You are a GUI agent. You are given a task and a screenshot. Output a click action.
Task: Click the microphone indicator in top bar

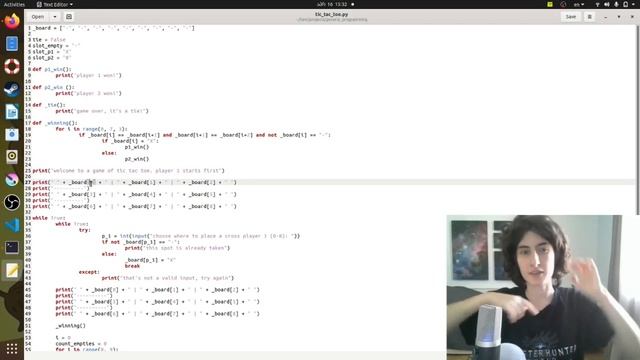(616, 4)
